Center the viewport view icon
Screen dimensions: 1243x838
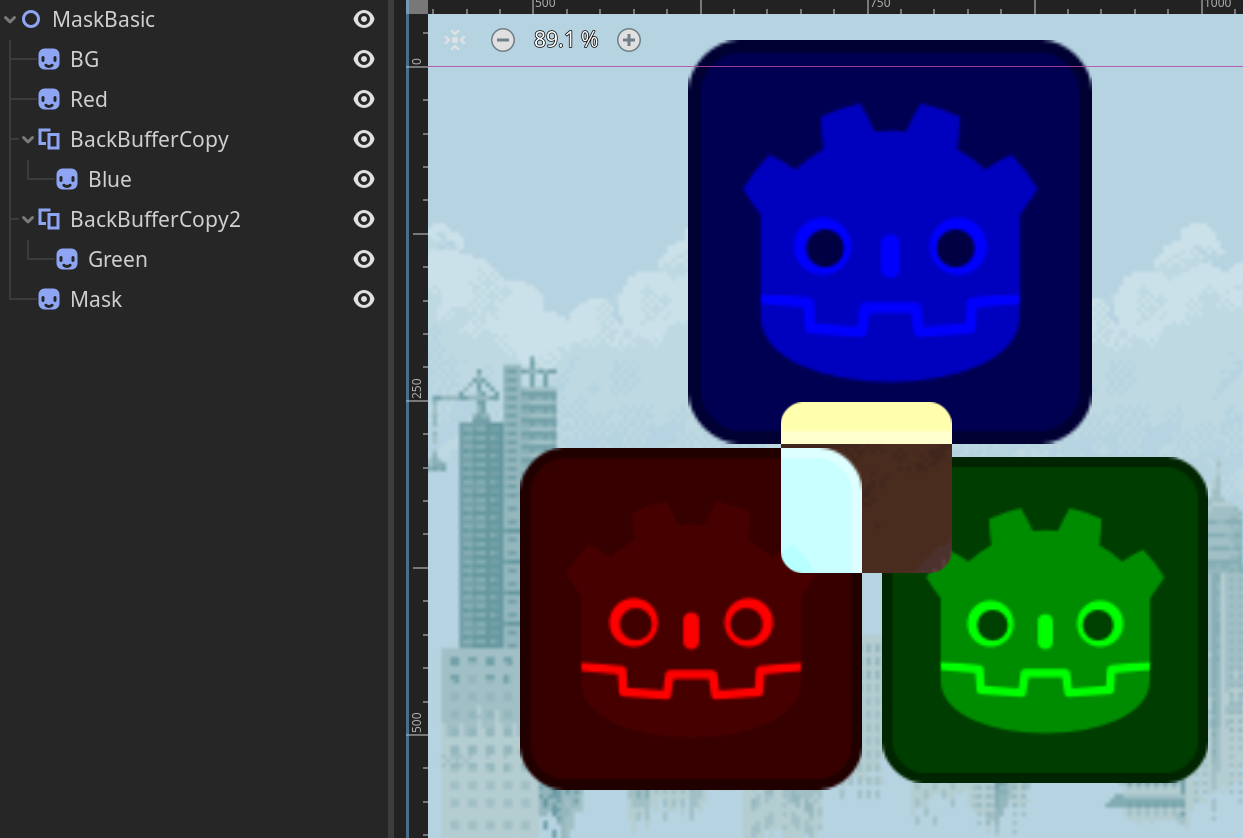[x=454, y=40]
